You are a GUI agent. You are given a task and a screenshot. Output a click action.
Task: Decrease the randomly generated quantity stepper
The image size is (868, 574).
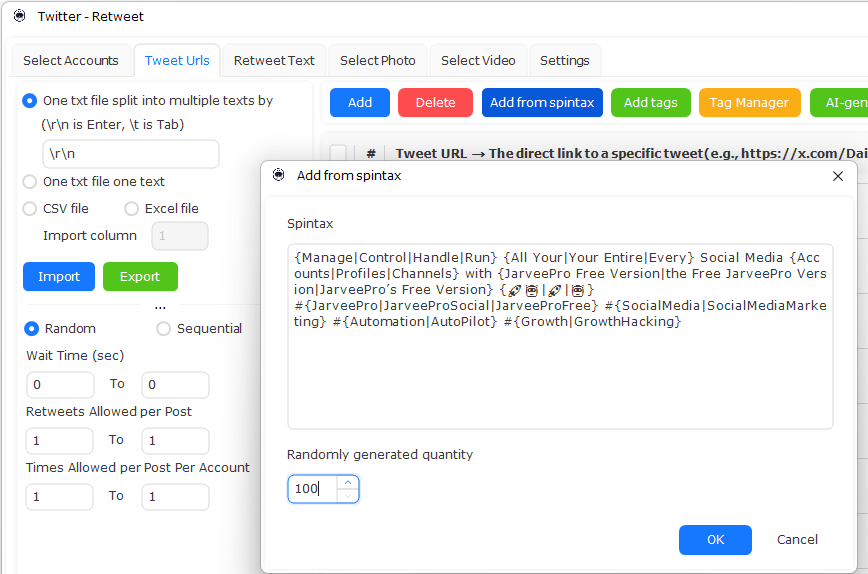[x=347, y=496]
